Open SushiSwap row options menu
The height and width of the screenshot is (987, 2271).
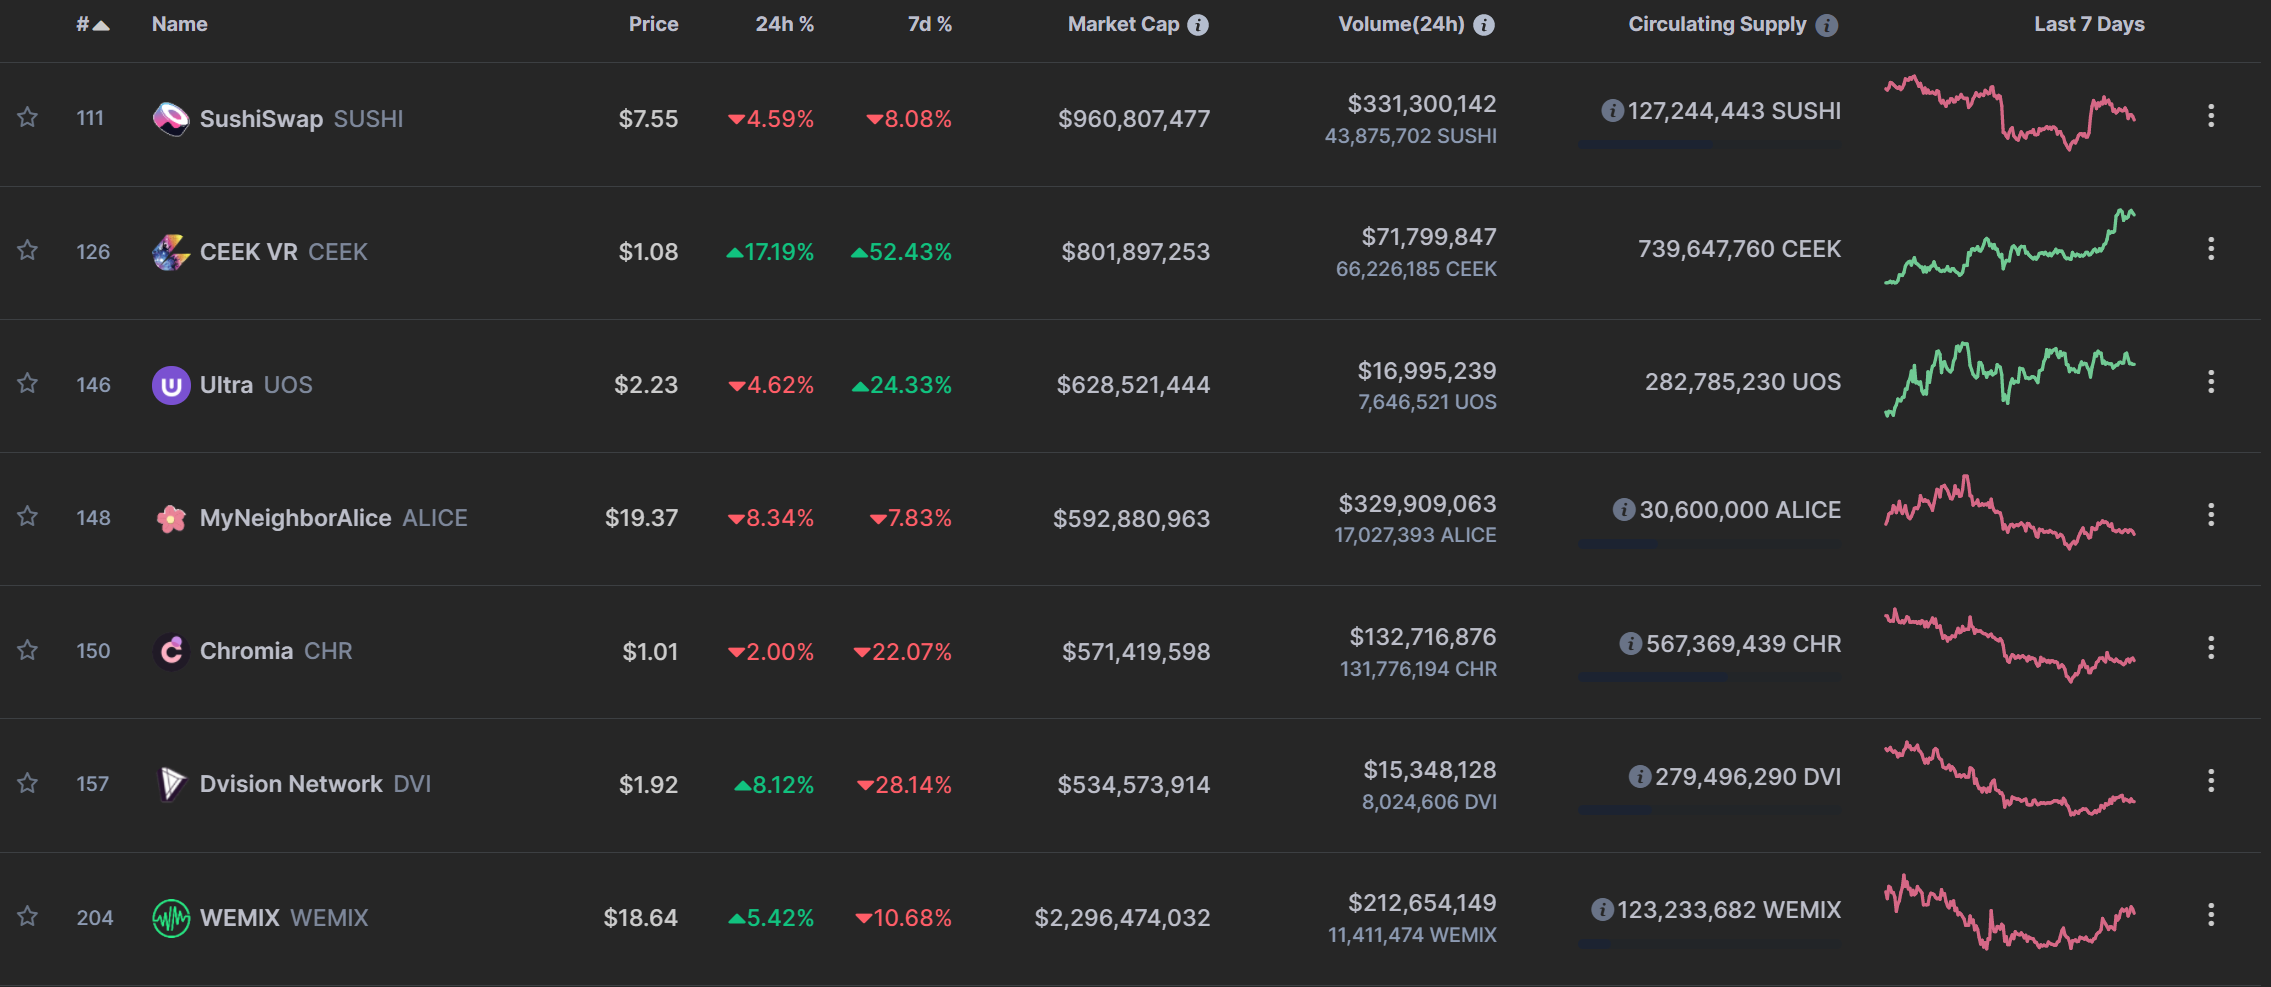pyautogui.click(x=2211, y=116)
